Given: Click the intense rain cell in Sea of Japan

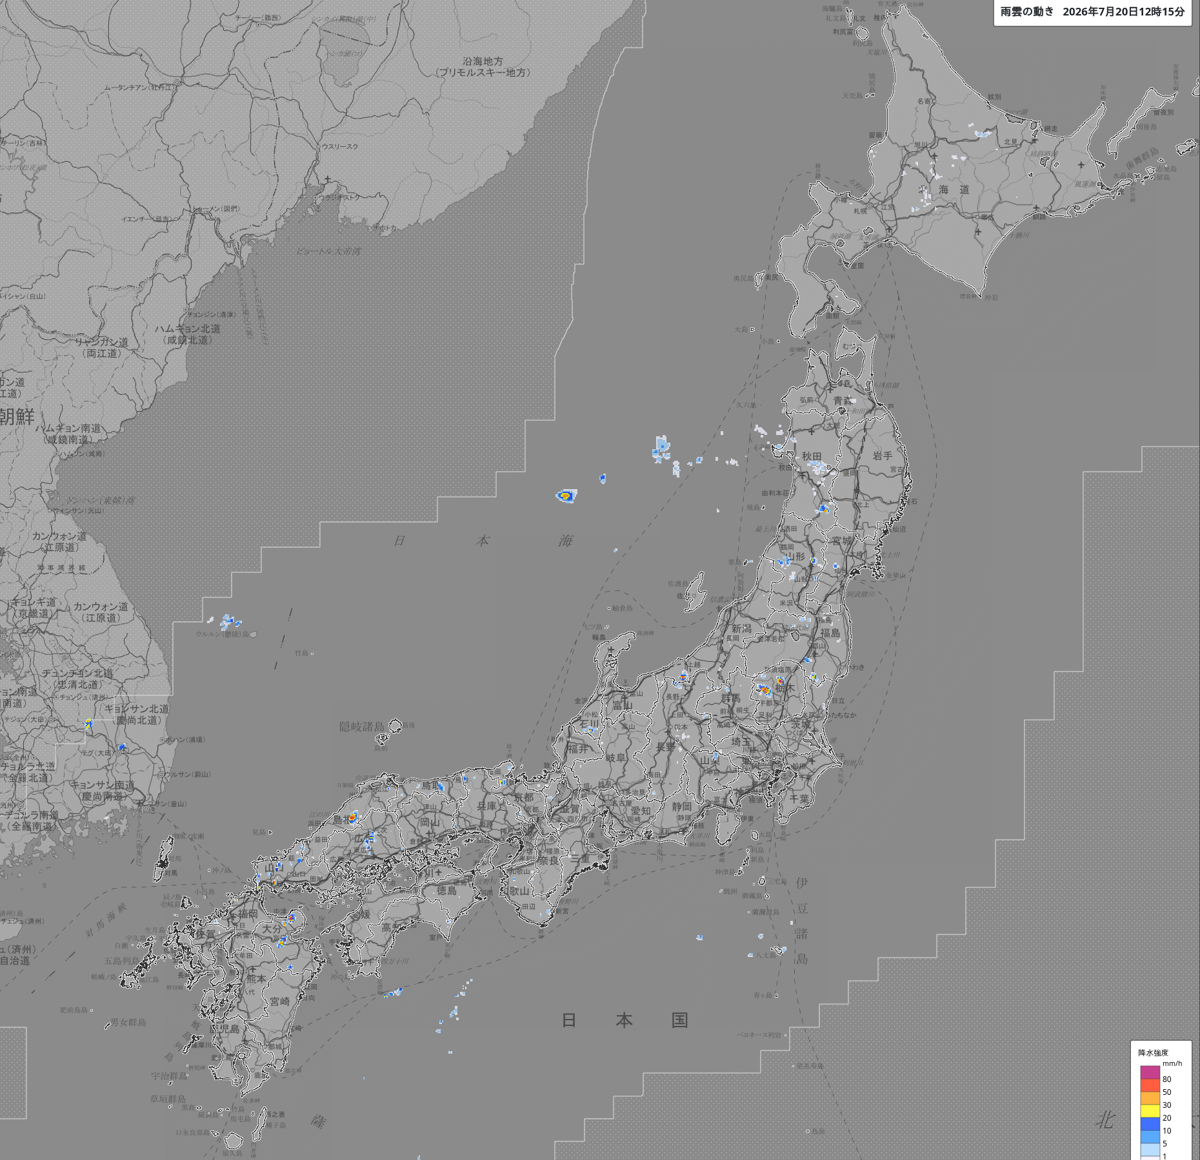Looking at the screenshot, I should (566, 495).
